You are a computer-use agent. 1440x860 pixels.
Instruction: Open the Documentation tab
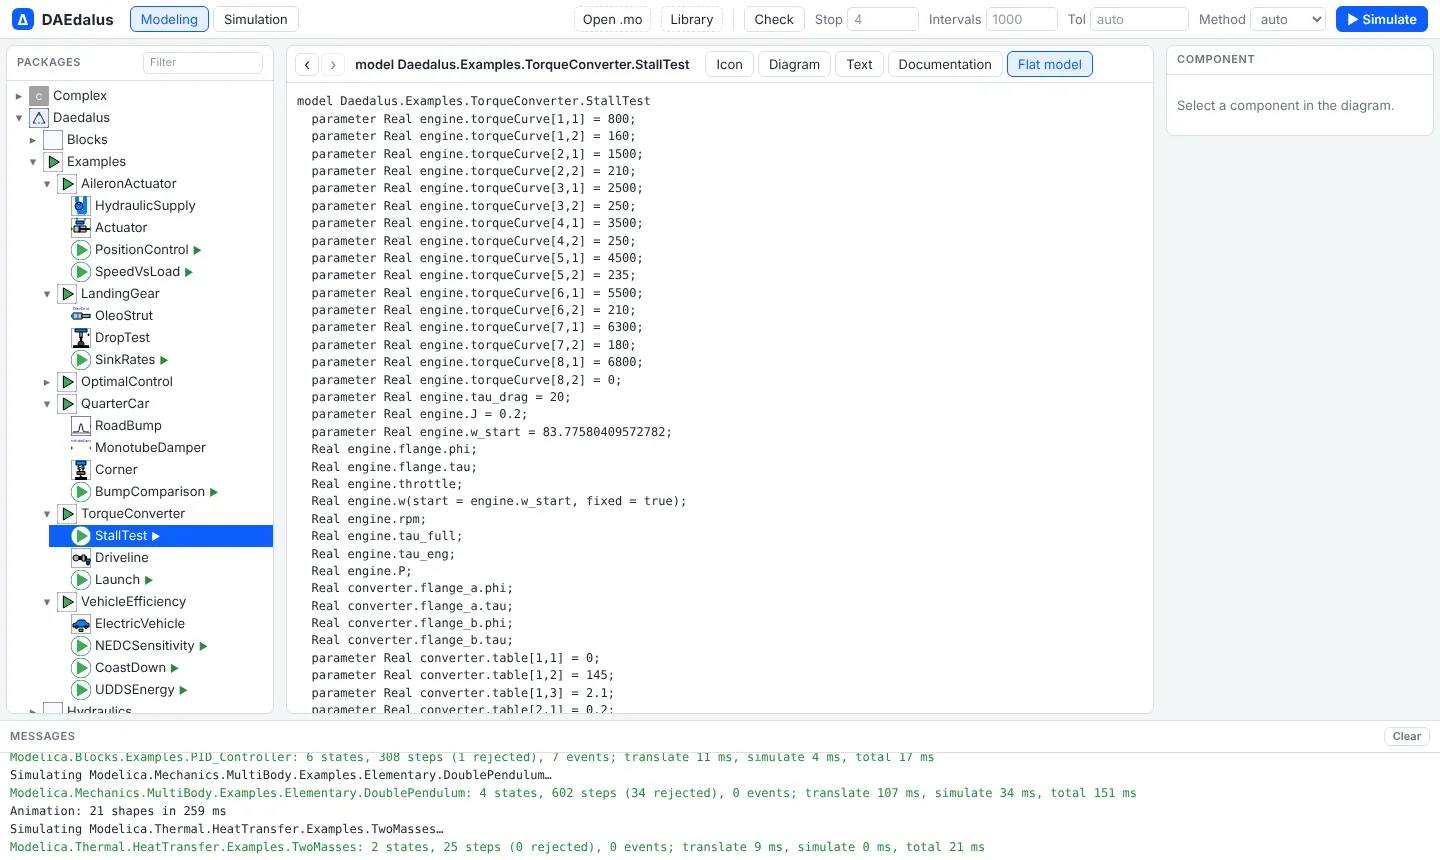click(945, 64)
